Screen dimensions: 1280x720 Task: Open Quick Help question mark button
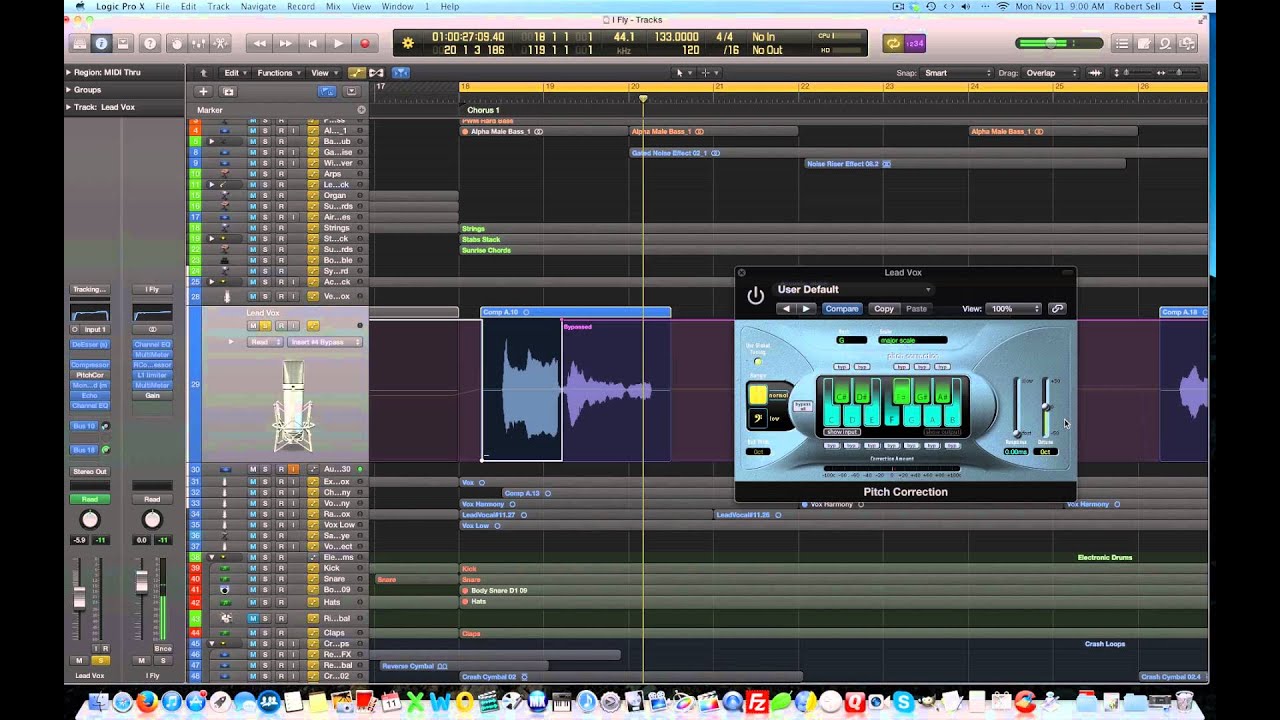tap(150, 44)
